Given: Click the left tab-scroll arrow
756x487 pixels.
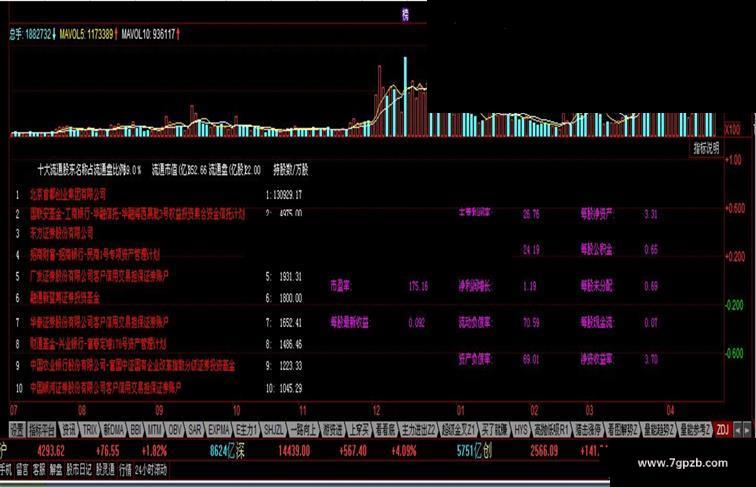Looking at the screenshot, I should click(738, 430).
